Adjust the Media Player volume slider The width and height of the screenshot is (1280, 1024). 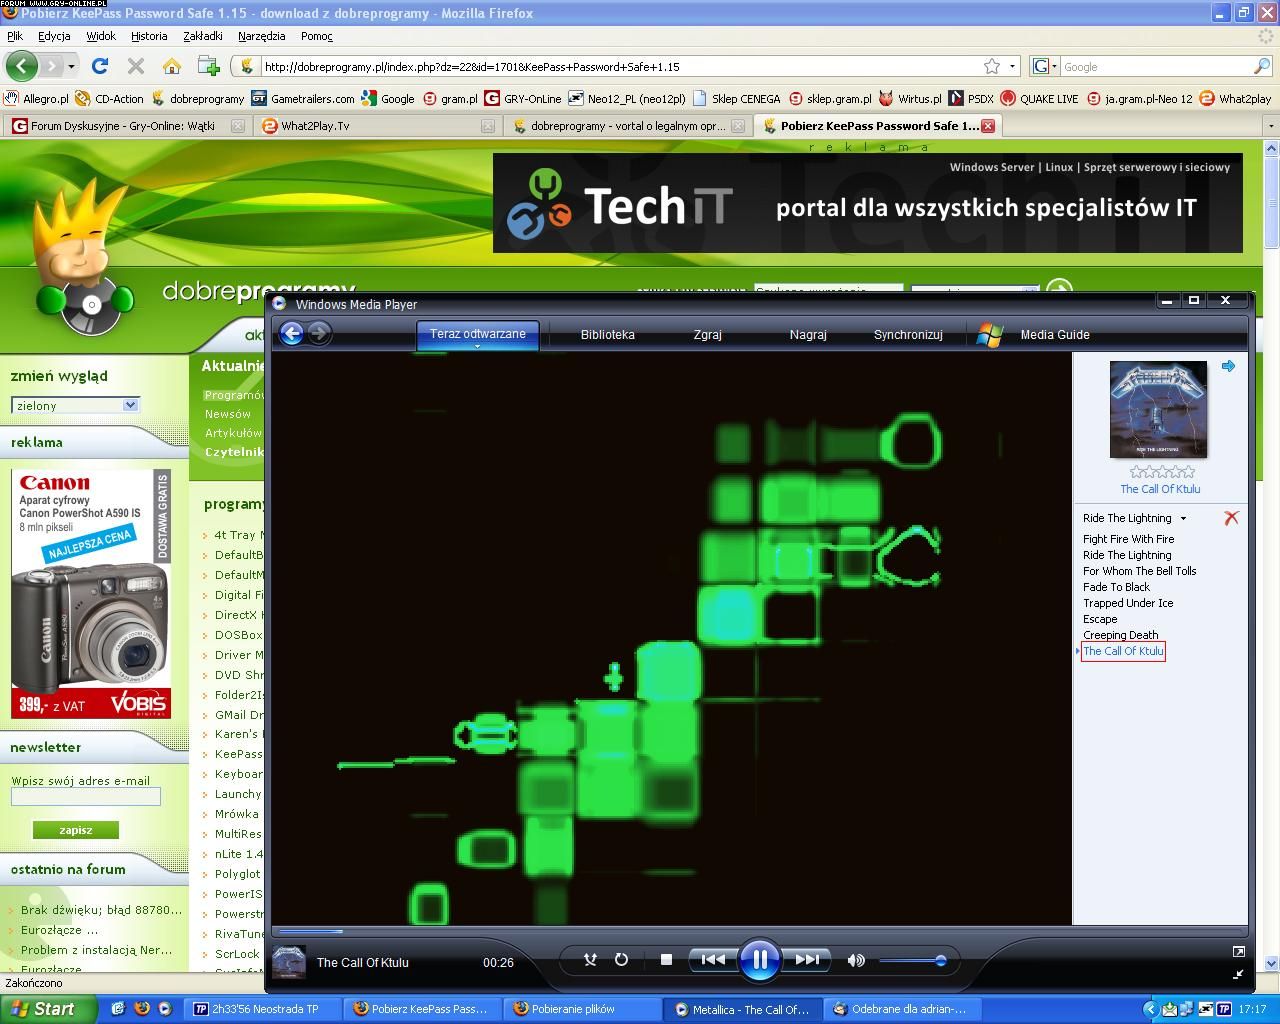tap(913, 961)
